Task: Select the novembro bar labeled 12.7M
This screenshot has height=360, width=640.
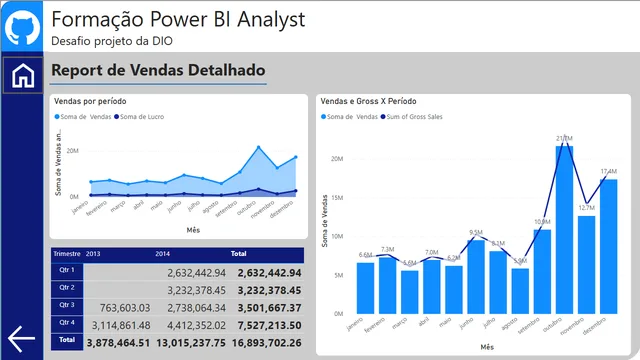Action: tap(586, 265)
